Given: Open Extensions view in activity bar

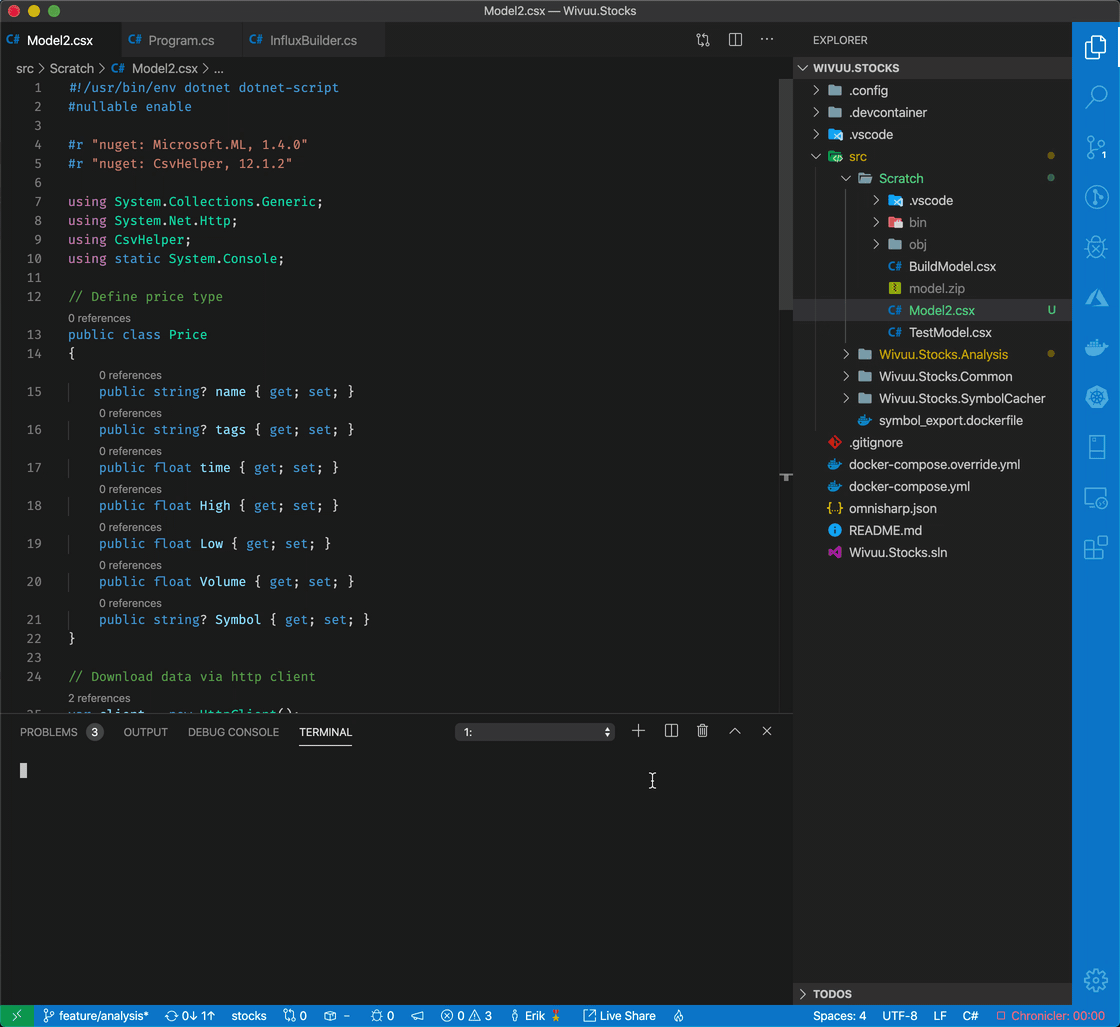Looking at the screenshot, I should 1096,548.
